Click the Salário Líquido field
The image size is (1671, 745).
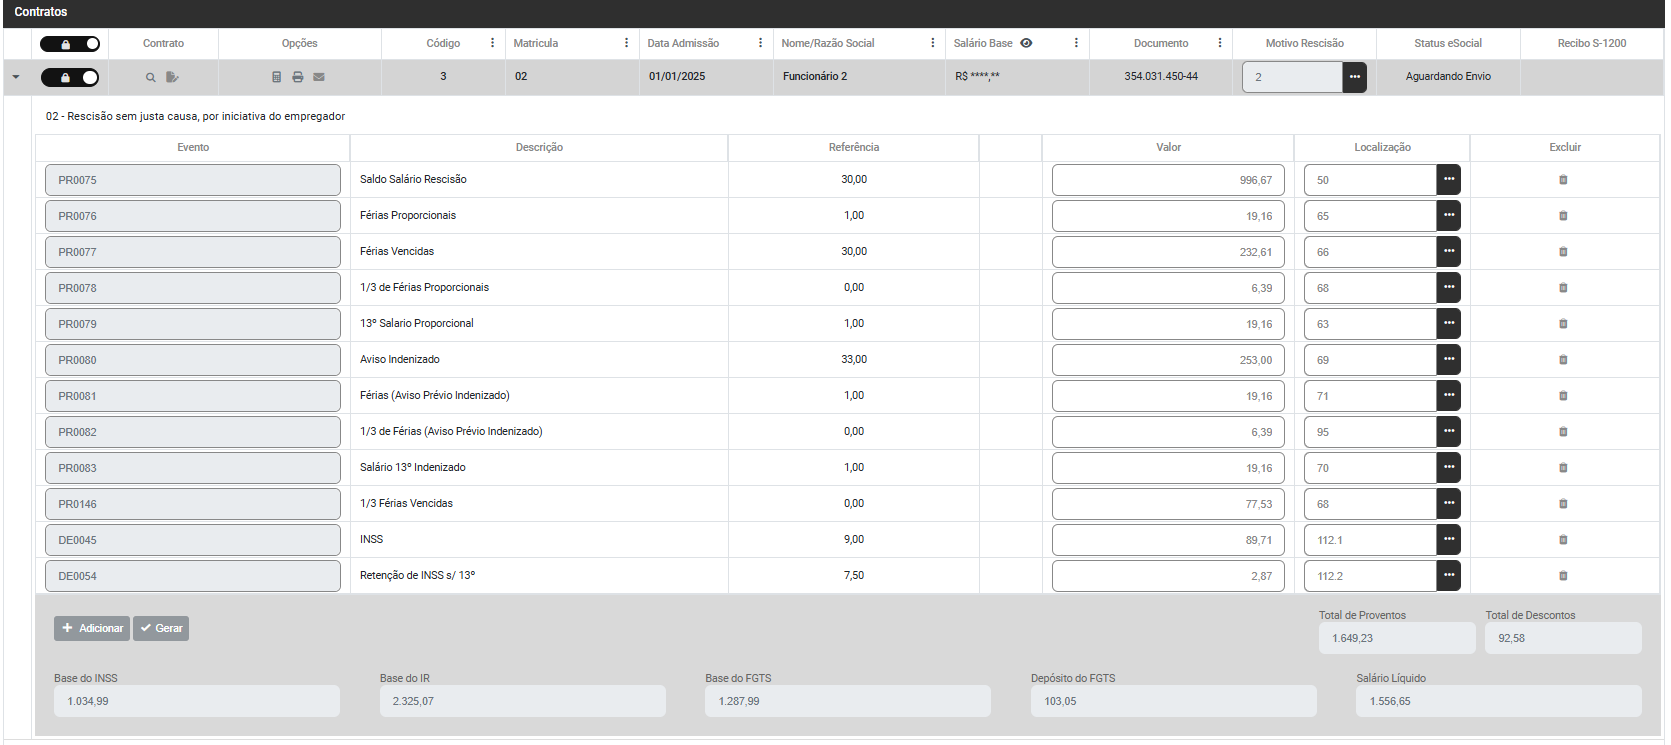[1499, 701]
